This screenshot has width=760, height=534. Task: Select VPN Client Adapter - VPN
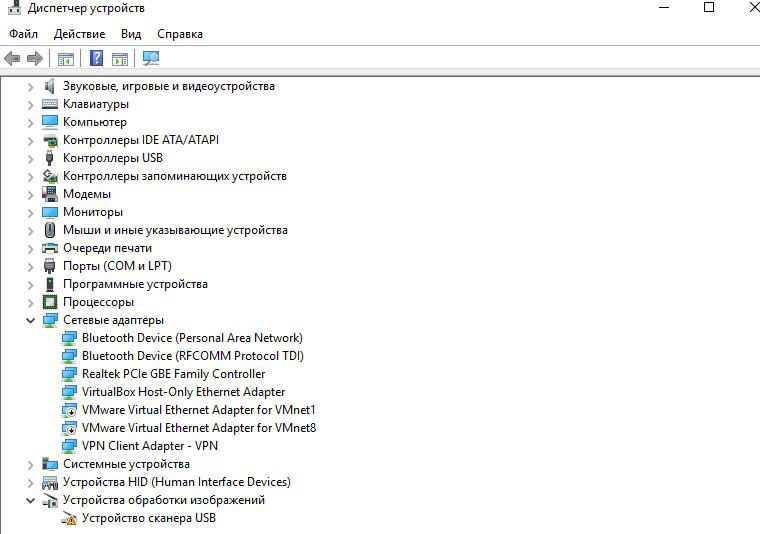point(150,446)
